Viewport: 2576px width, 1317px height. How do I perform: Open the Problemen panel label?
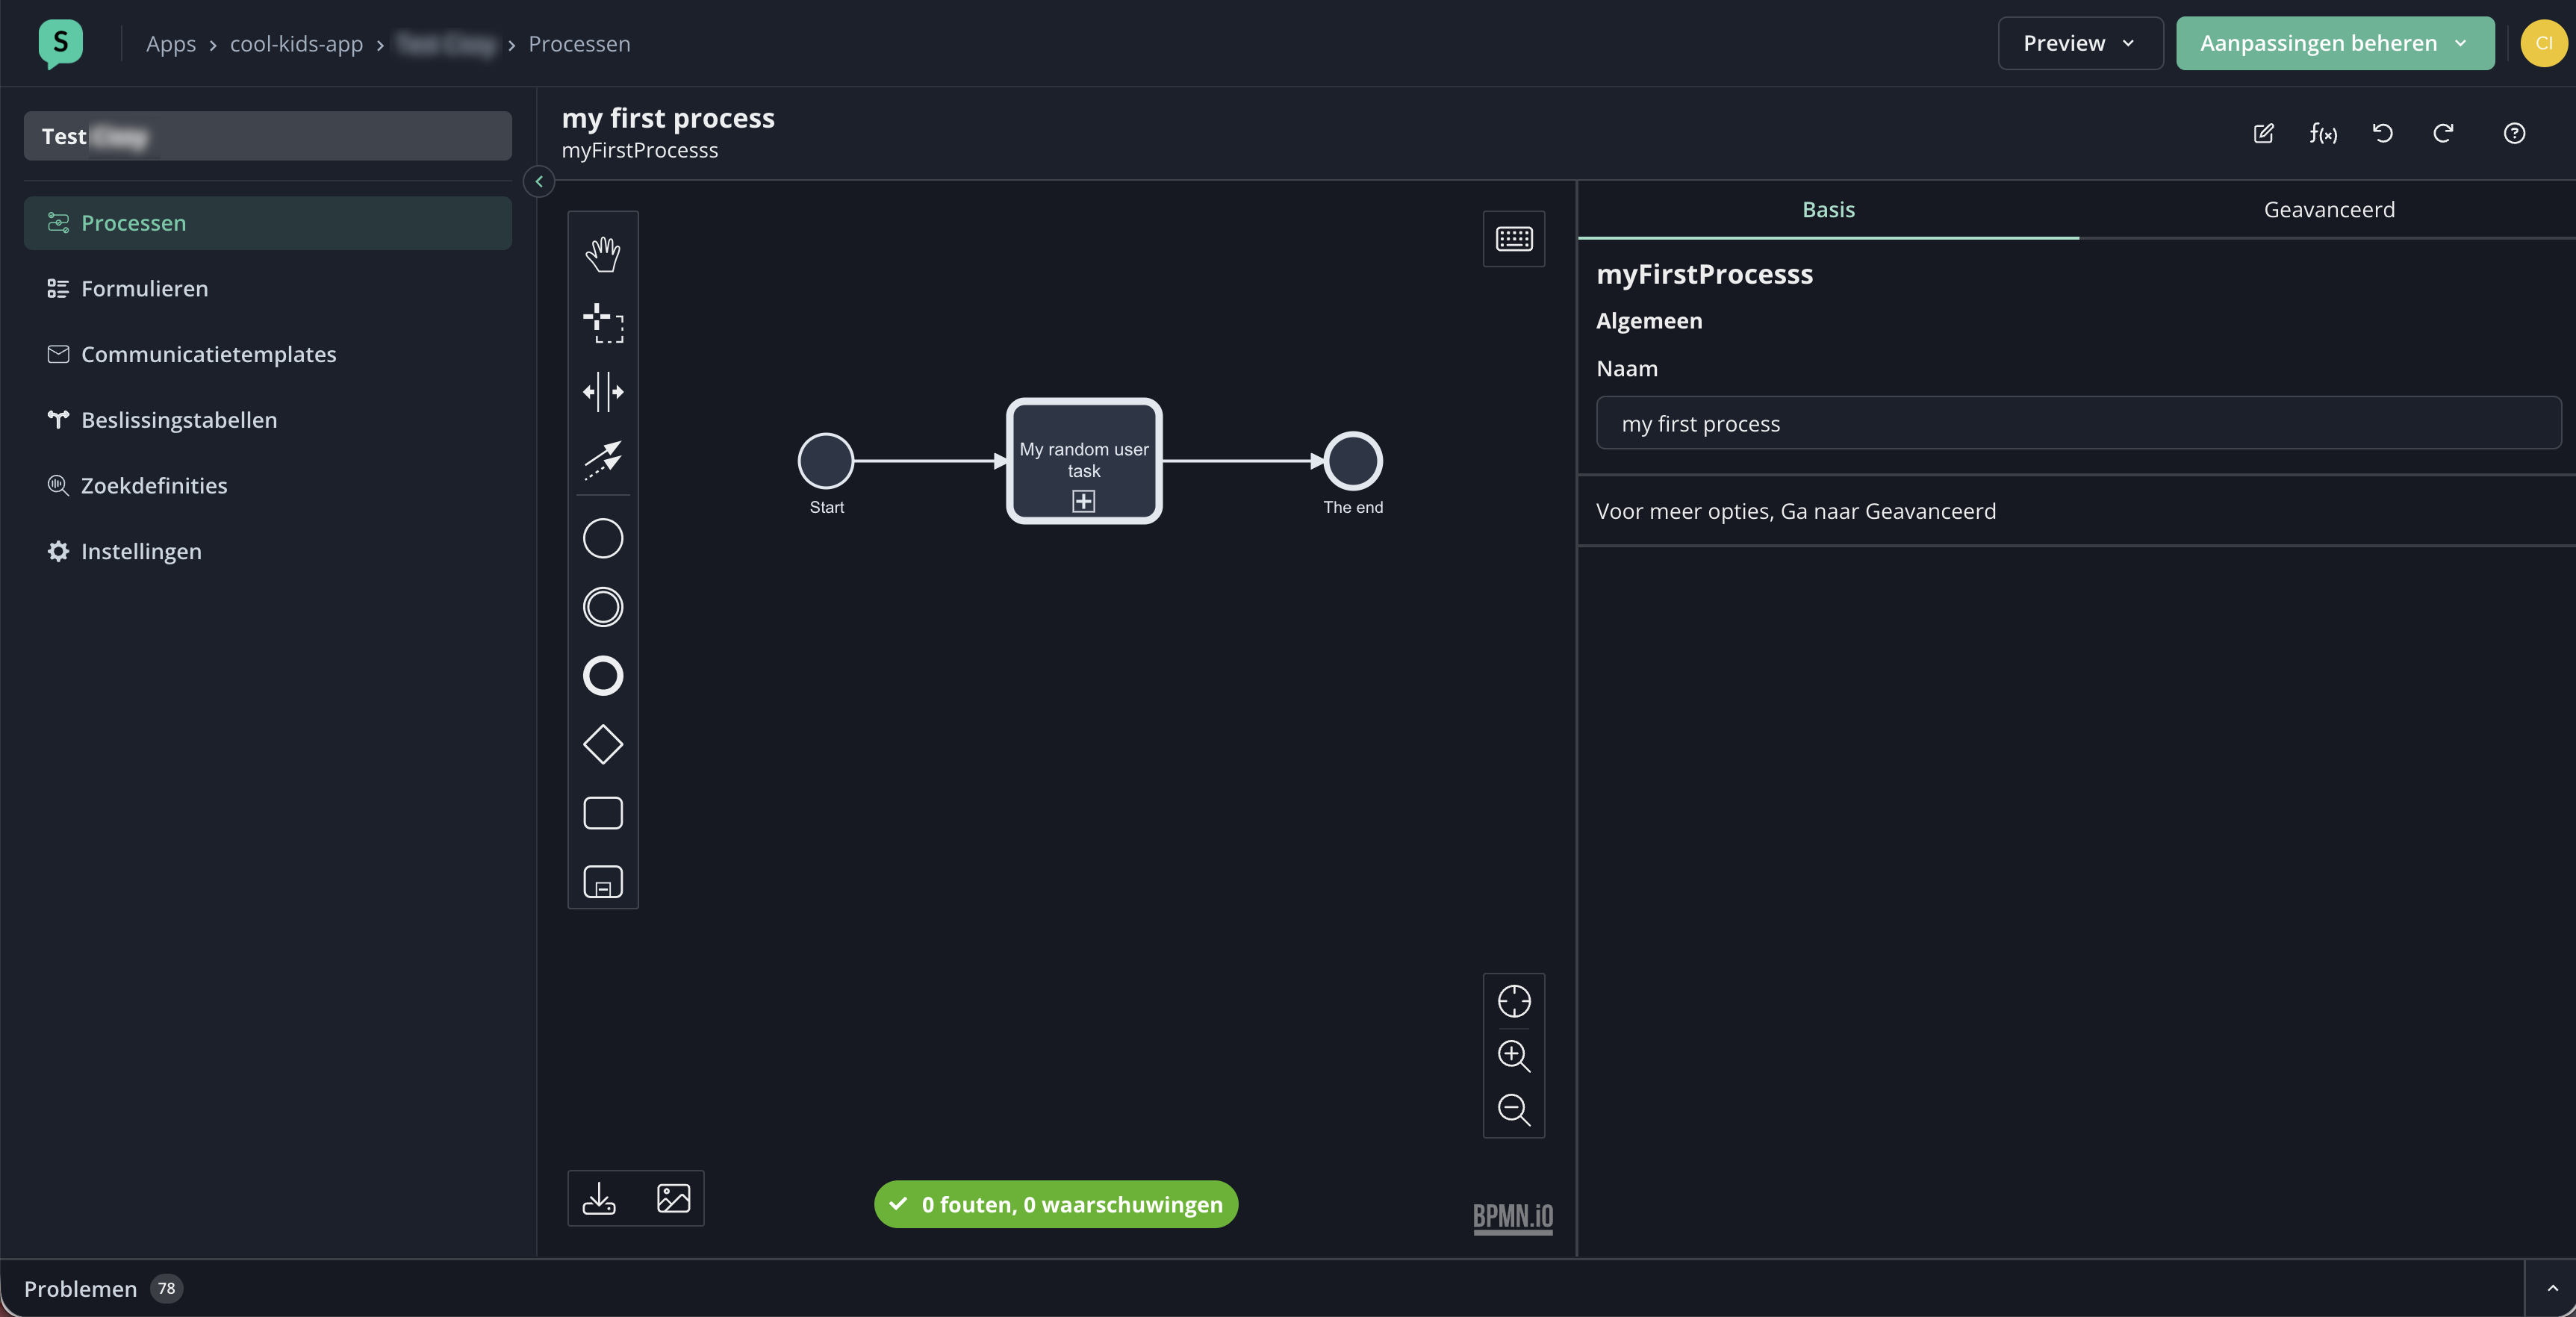(x=80, y=1289)
